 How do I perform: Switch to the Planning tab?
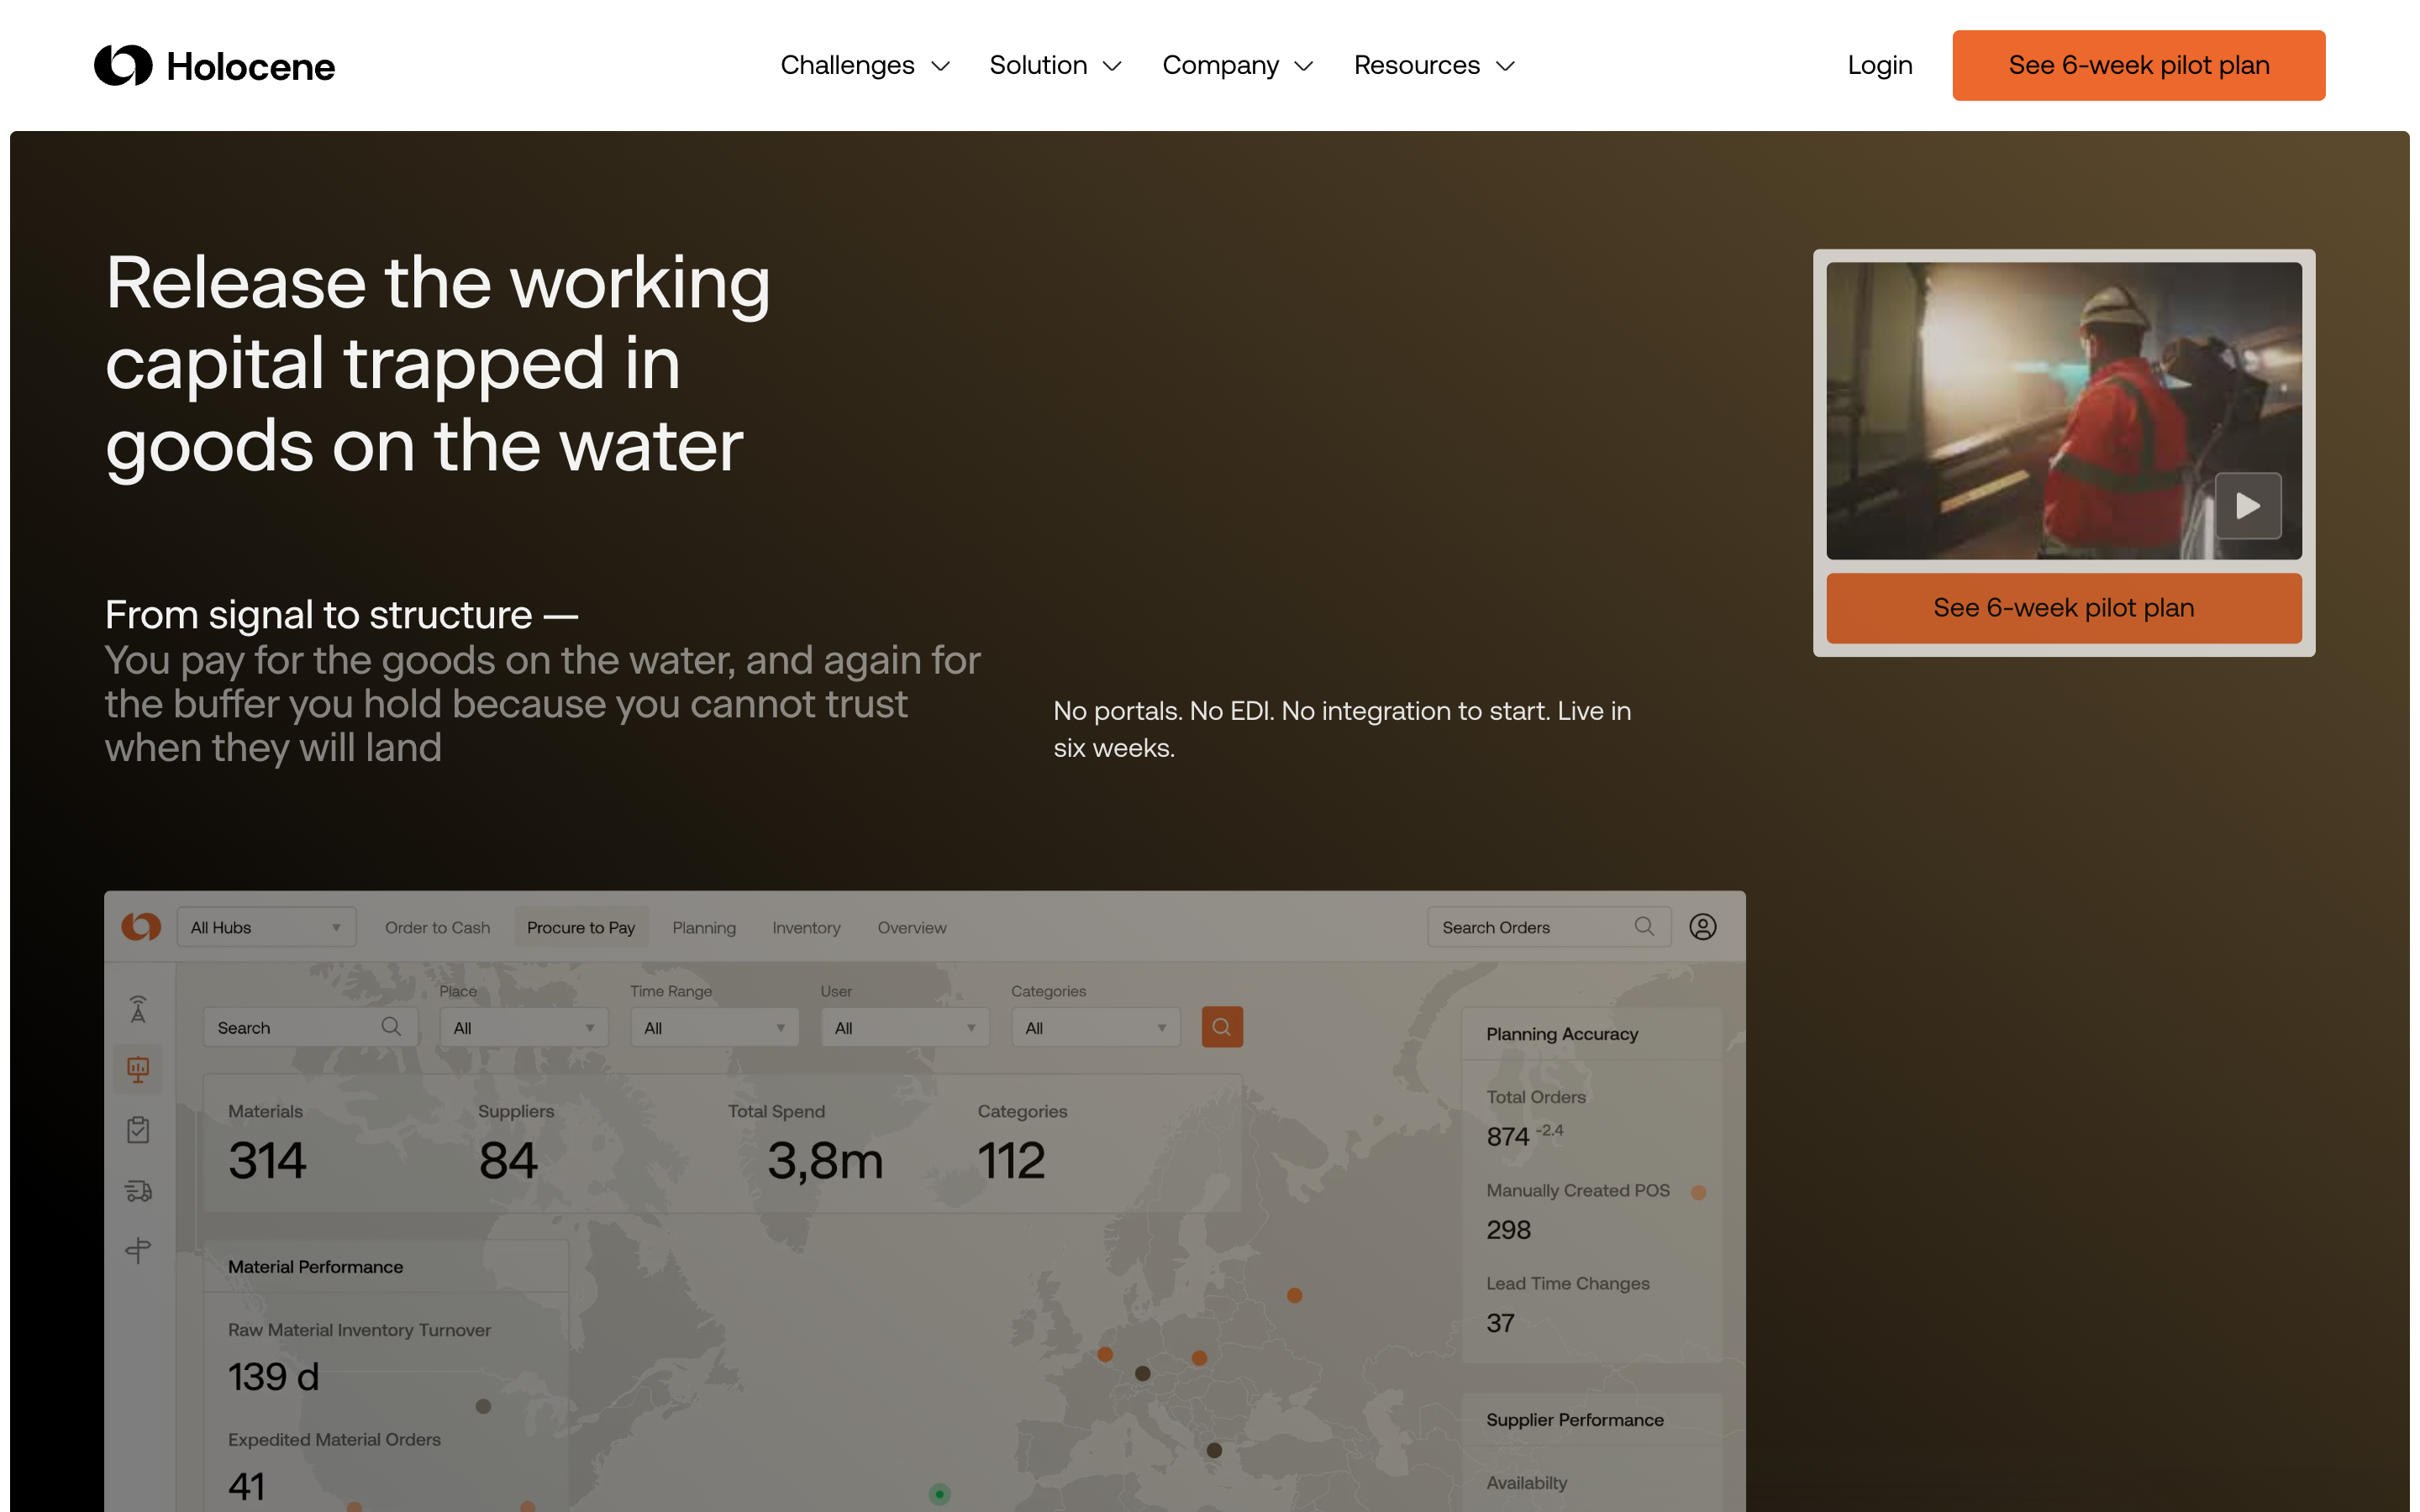pos(704,927)
